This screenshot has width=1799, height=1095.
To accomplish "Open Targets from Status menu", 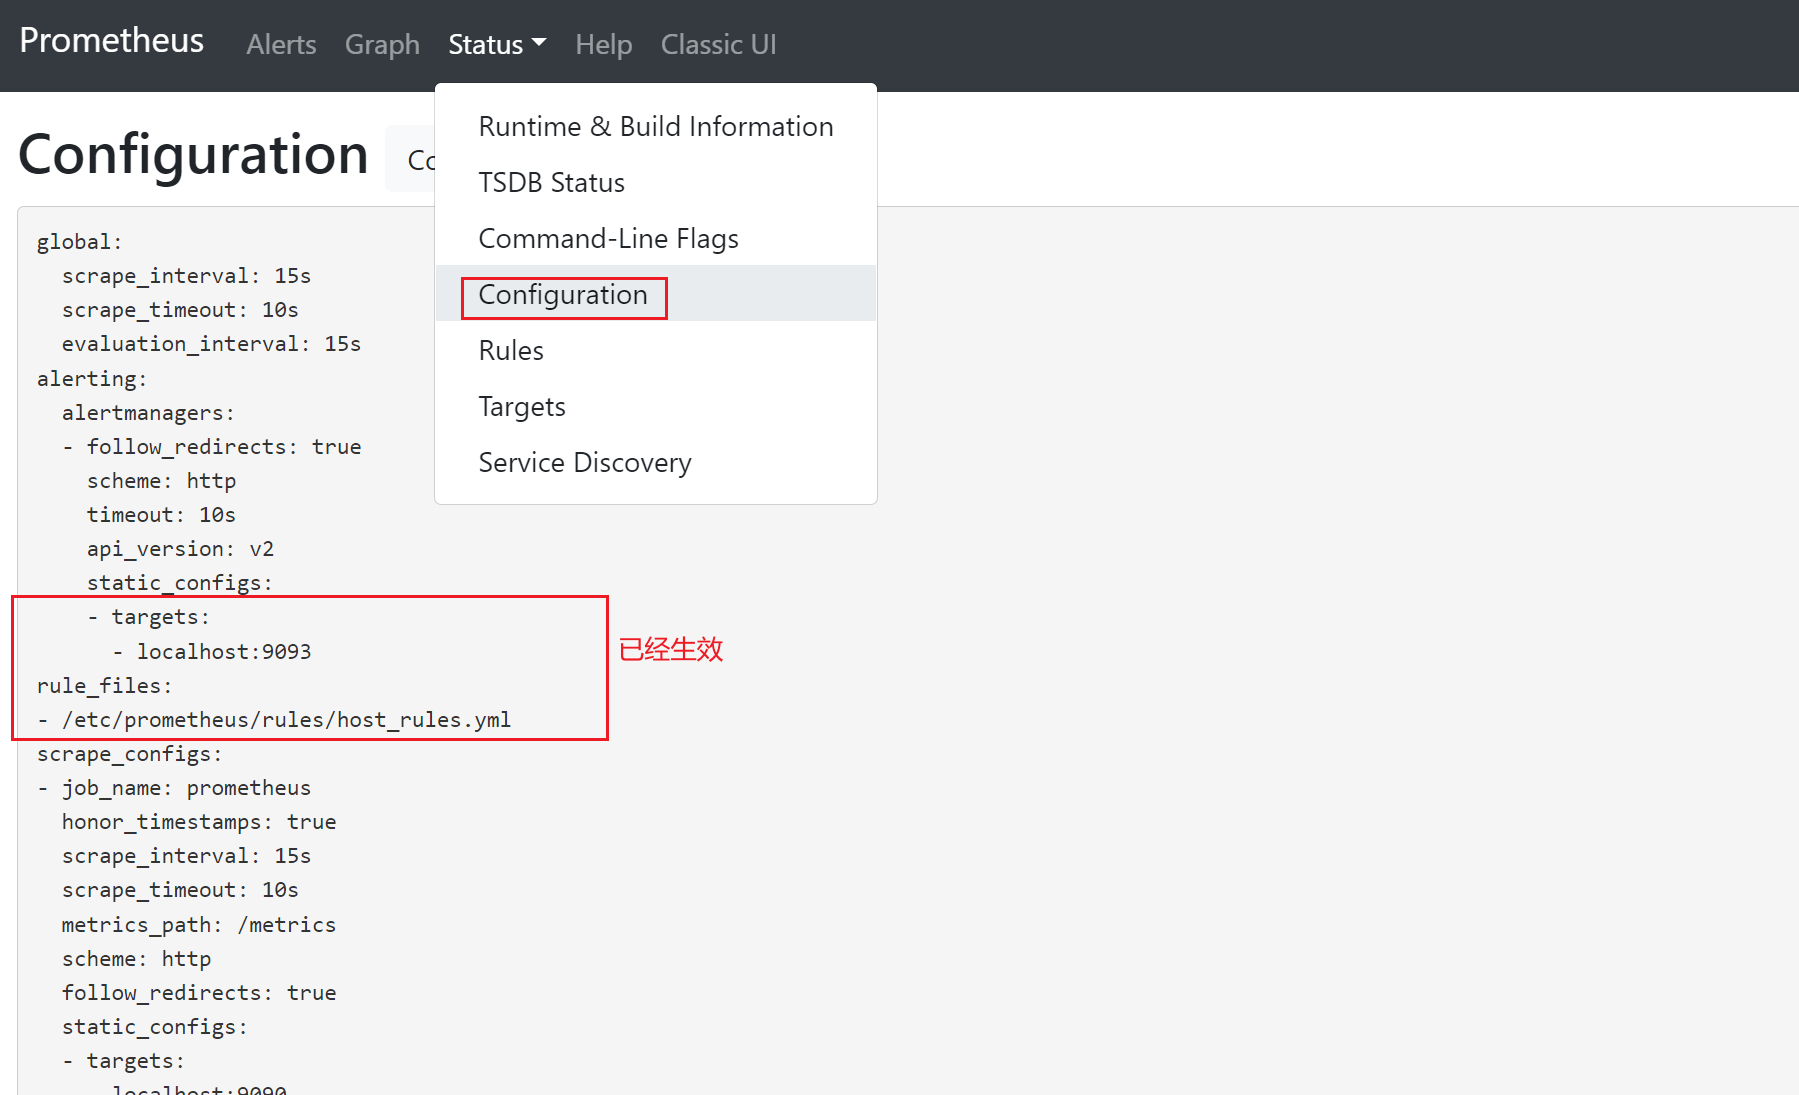I will [656, 407].
